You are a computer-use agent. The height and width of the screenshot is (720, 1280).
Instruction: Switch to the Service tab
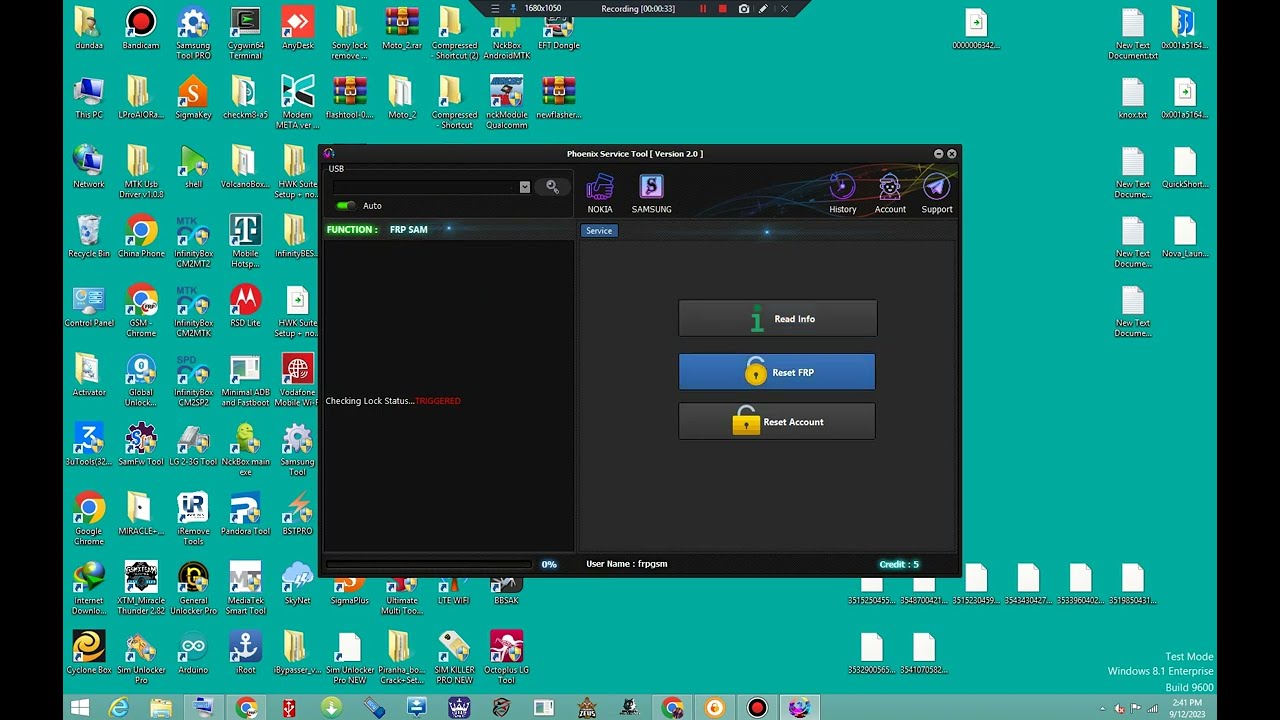599,231
